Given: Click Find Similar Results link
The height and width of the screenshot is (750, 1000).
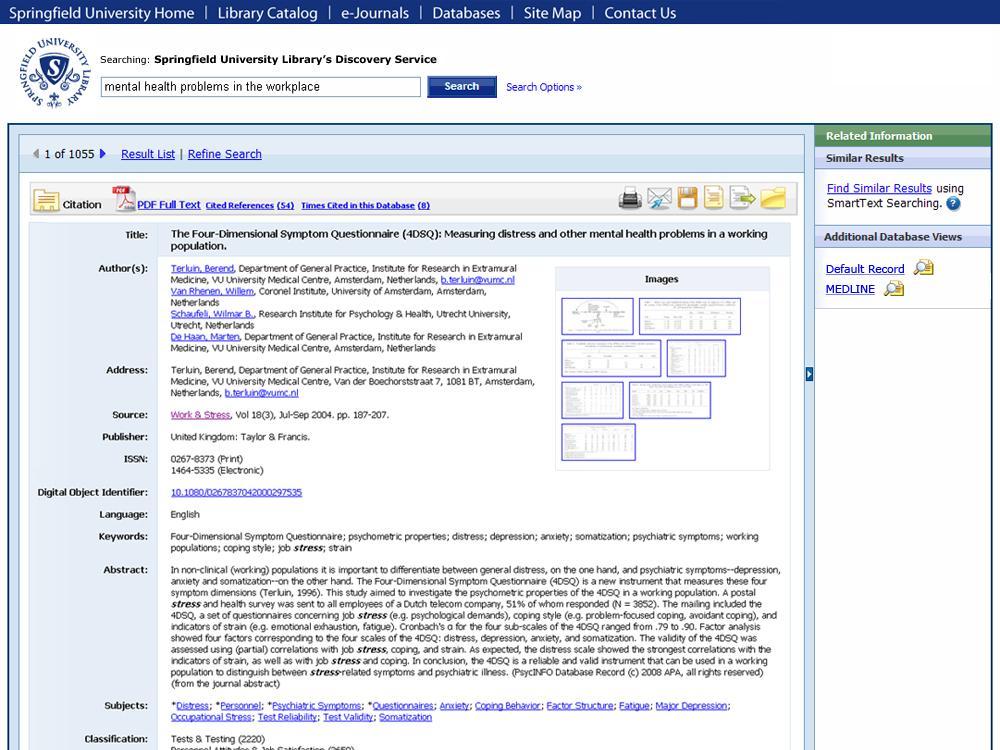Looking at the screenshot, I should [x=879, y=188].
